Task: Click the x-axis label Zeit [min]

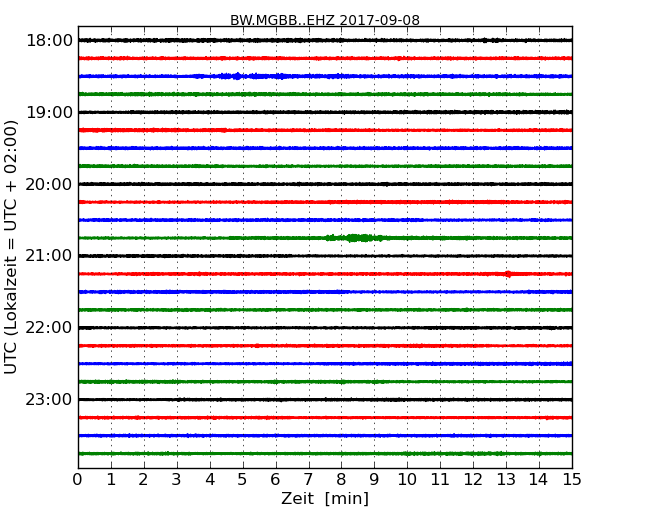Action: [325, 498]
